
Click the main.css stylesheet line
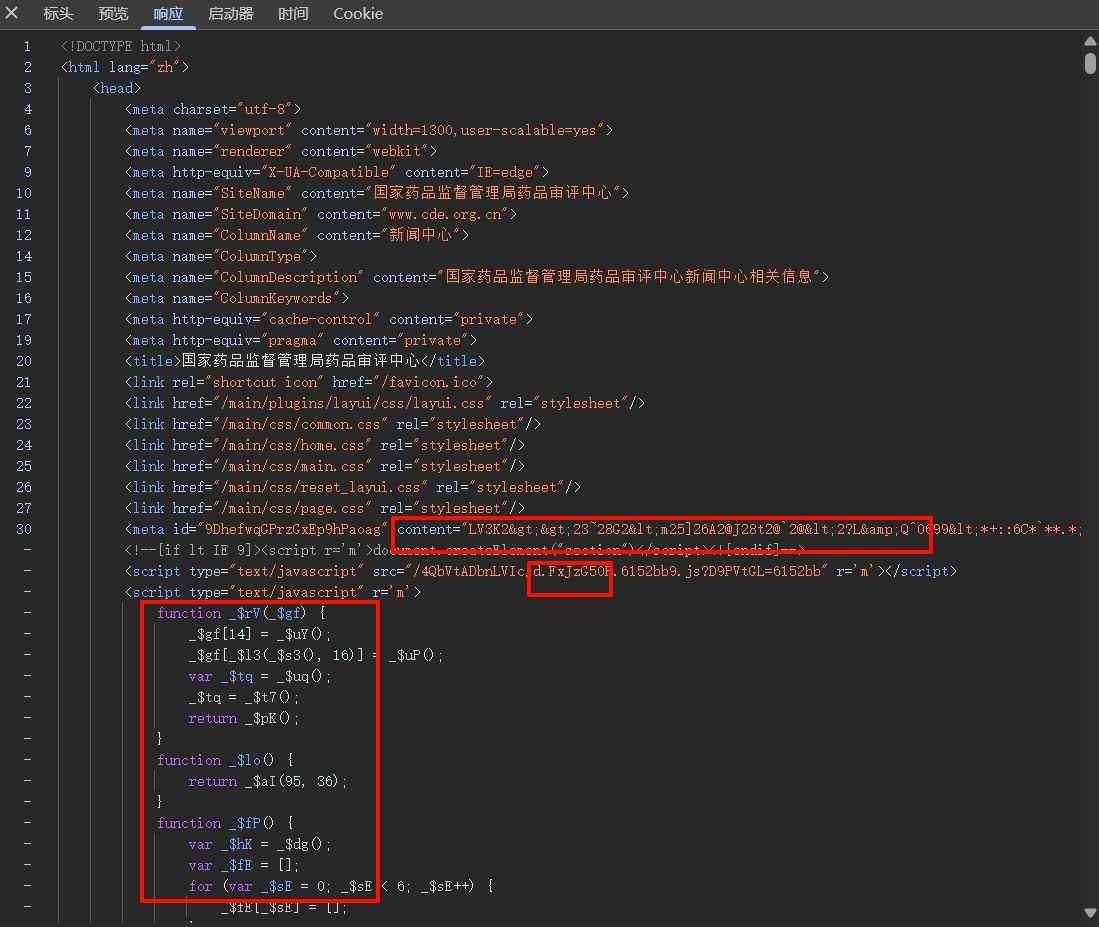[325, 467]
